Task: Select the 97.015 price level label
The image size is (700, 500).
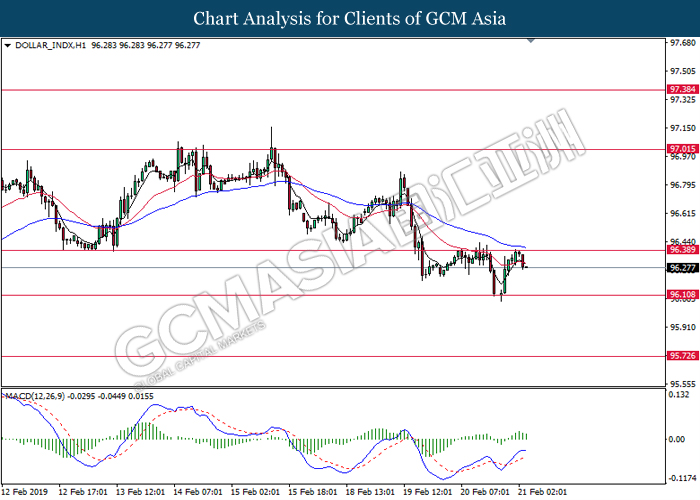Action: 682,149
